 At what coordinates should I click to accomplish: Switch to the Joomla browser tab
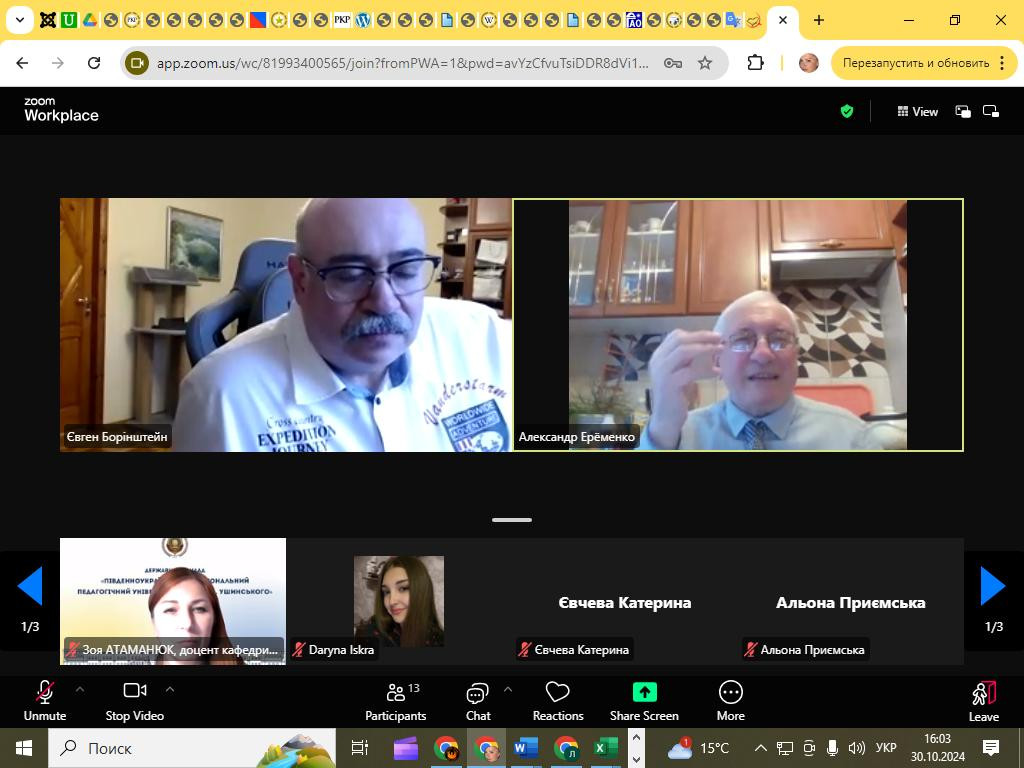[x=48, y=20]
